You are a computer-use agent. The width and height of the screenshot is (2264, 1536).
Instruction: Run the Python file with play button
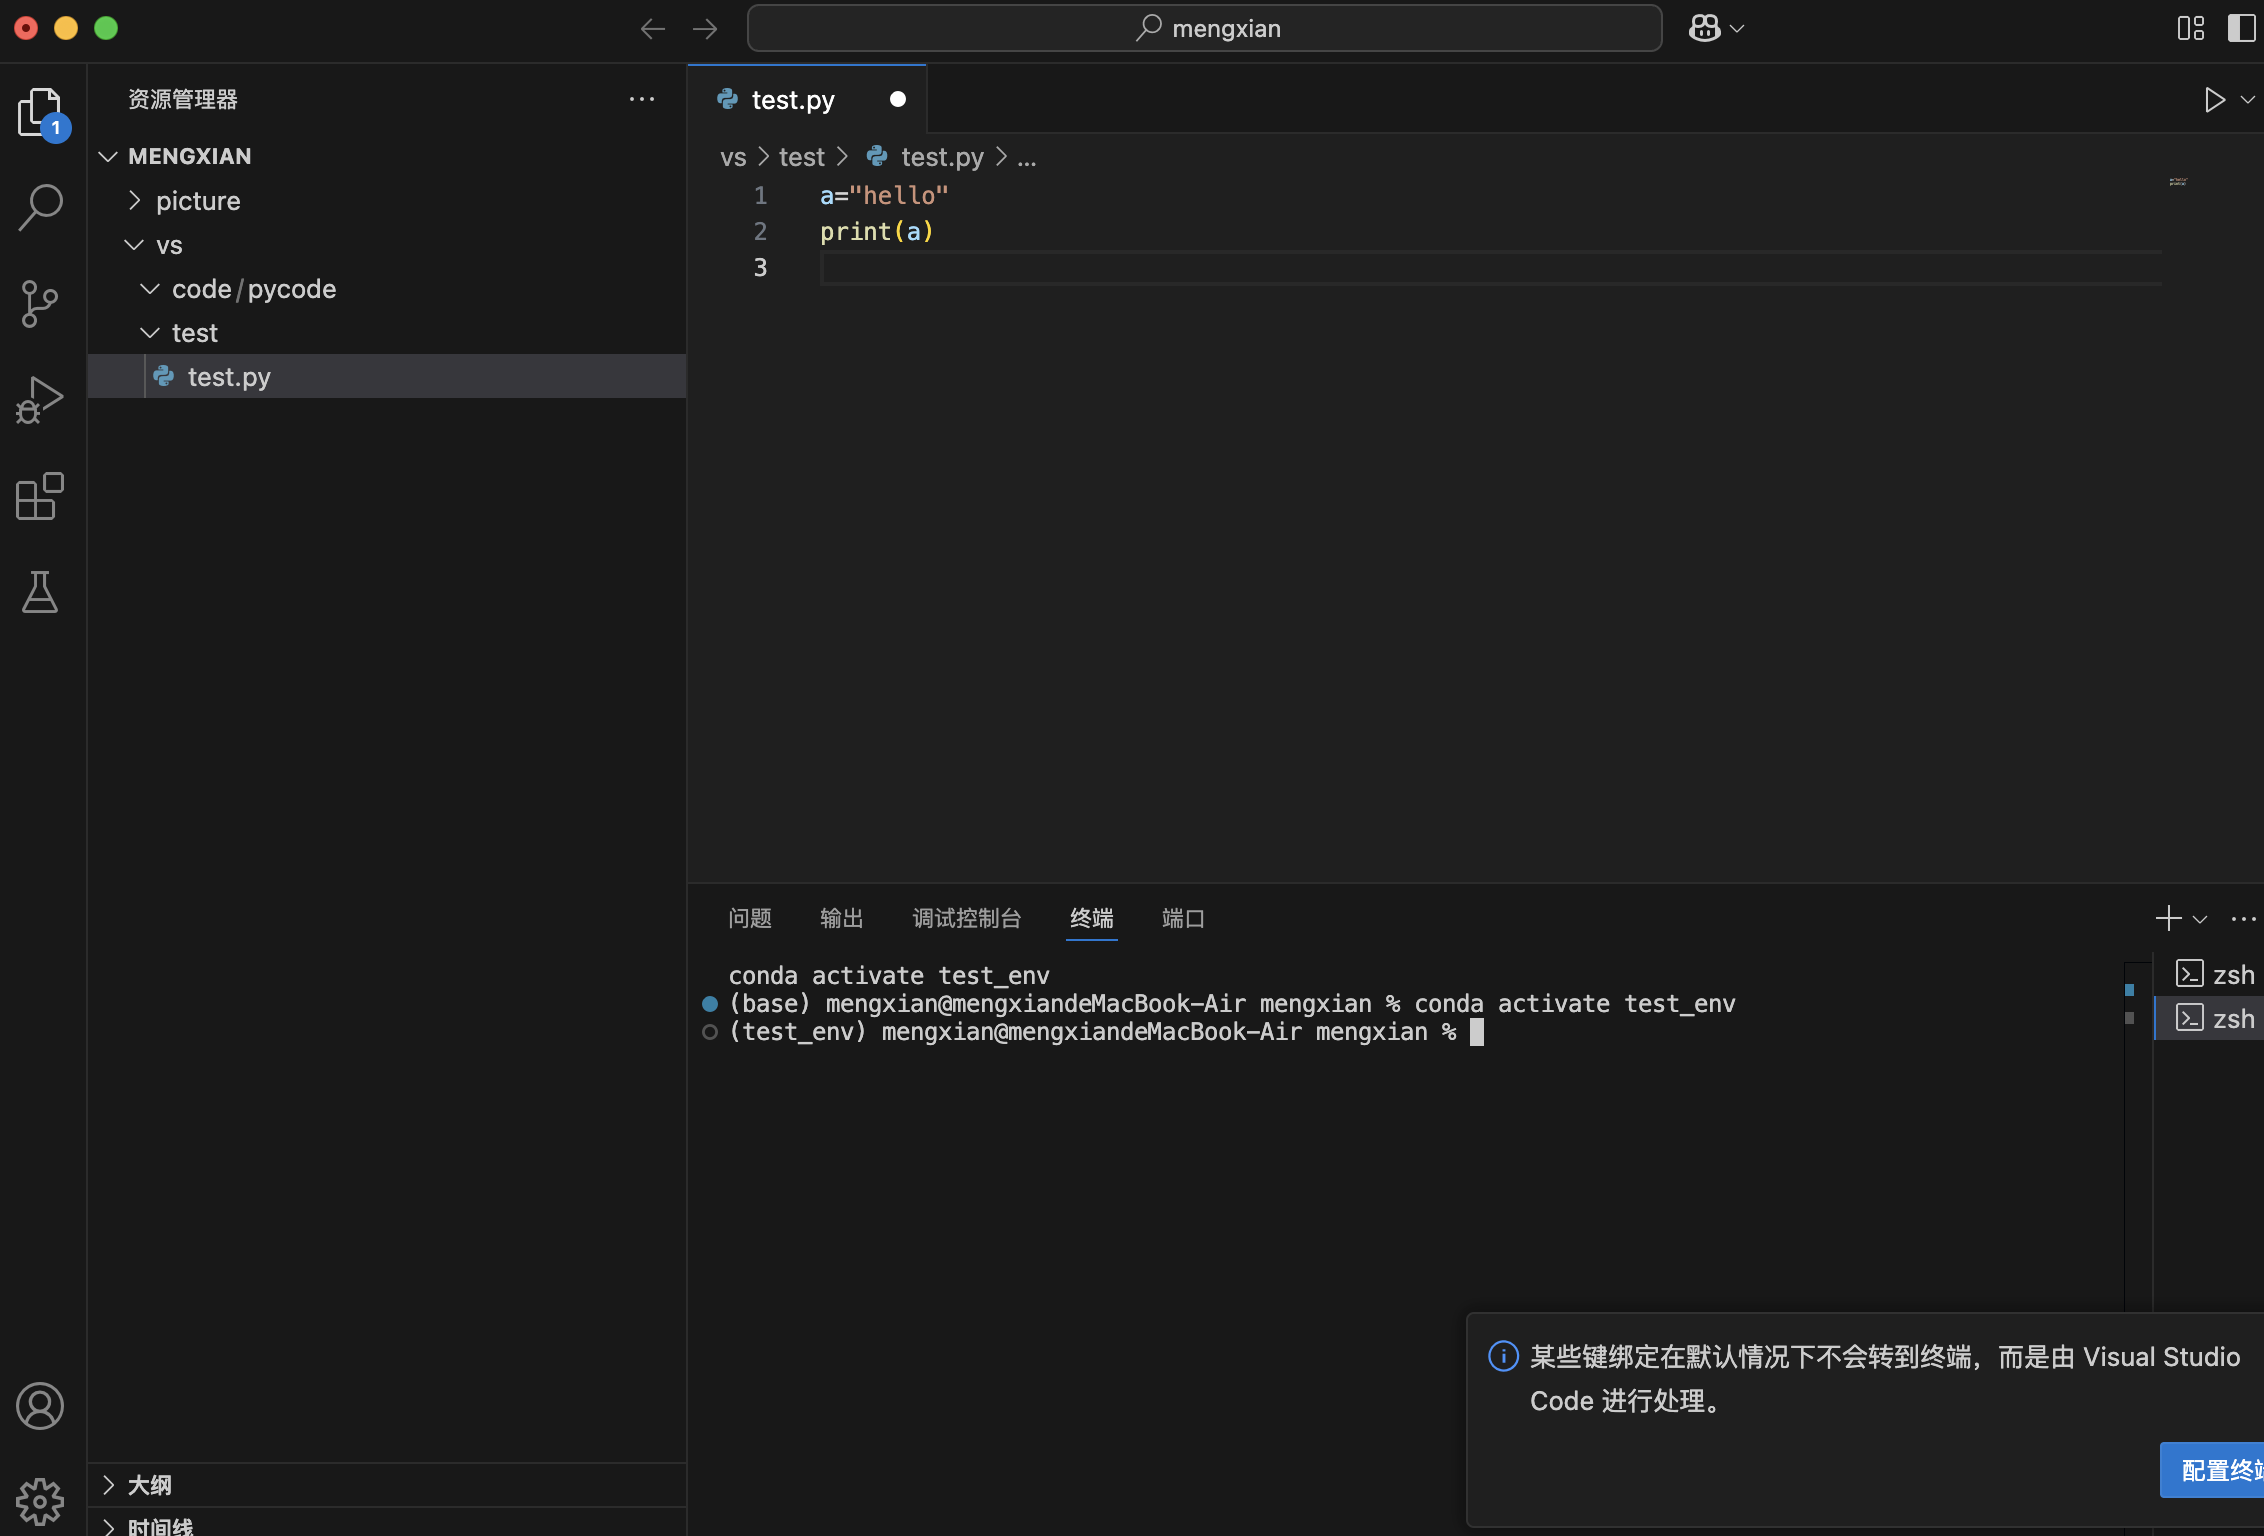[2214, 100]
